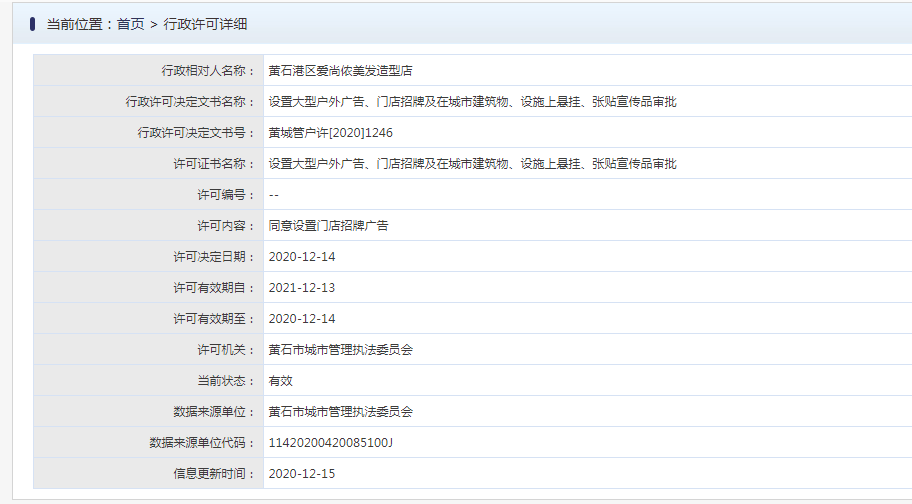Select the 行政许可决定文书名称 value text
Screen dimensions: 912x504
pos(472,102)
